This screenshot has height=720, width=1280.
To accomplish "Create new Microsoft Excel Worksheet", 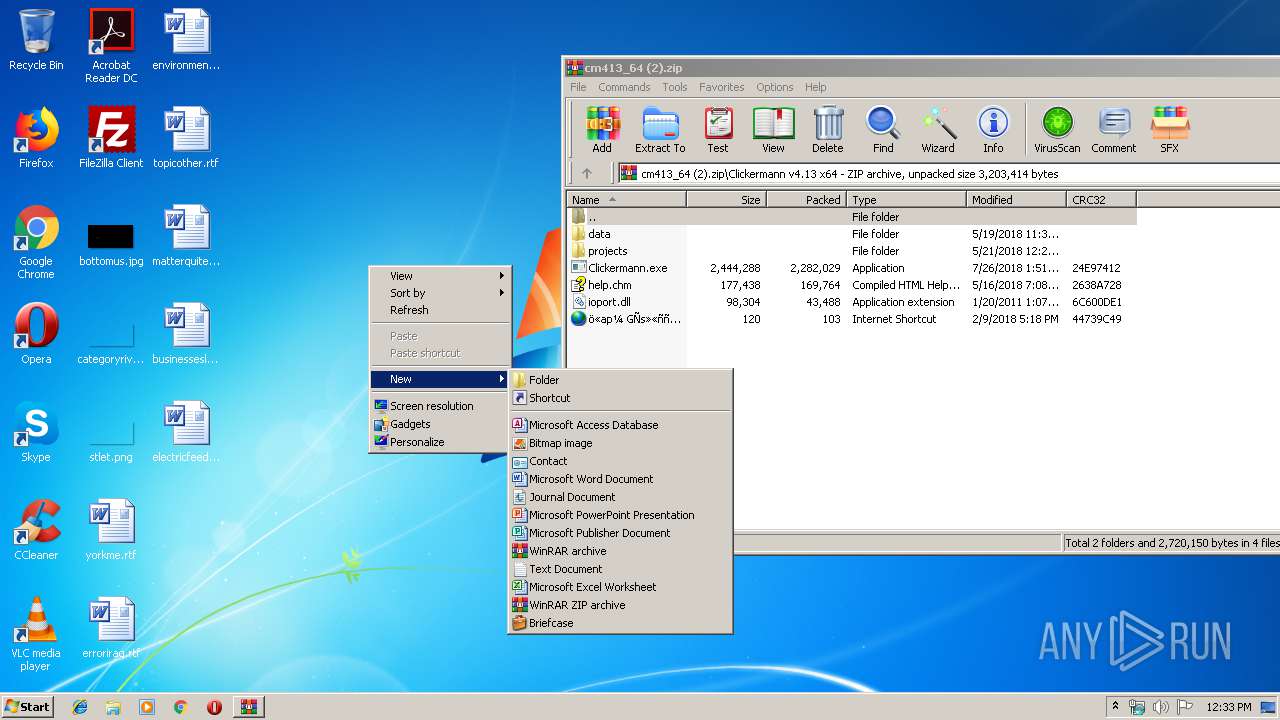I will pos(620,587).
